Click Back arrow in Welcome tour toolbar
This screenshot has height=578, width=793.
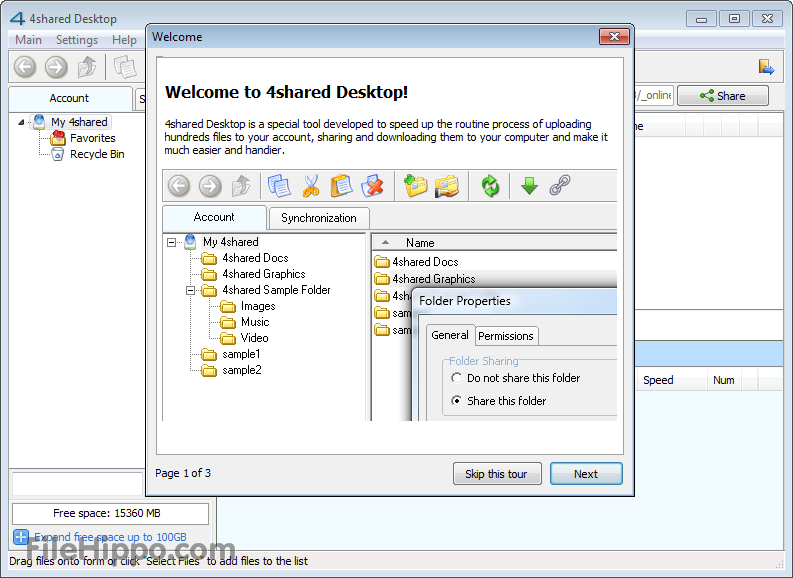pyautogui.click(x=179, y=186)
